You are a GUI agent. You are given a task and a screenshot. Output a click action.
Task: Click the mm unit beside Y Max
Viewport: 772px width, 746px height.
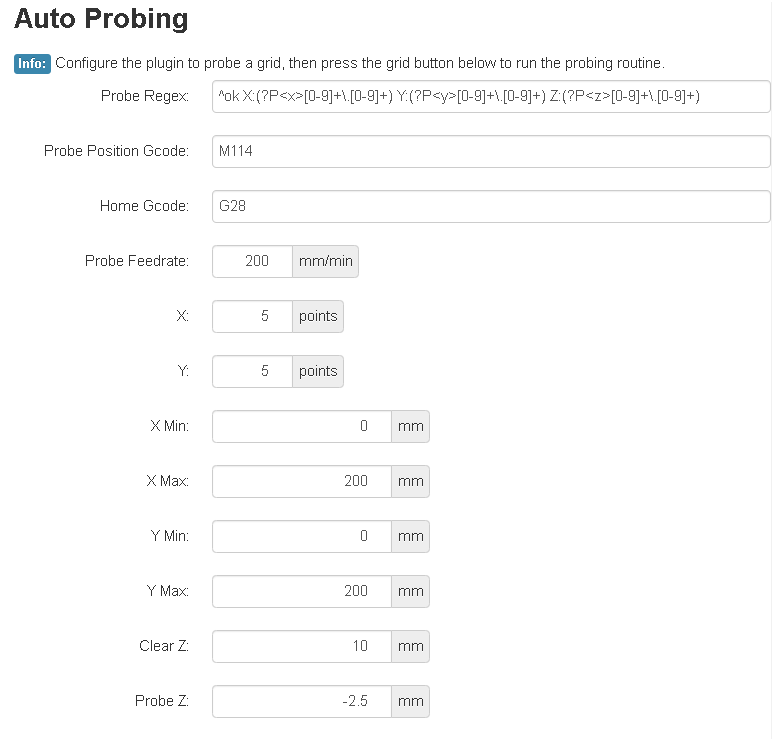410,591
